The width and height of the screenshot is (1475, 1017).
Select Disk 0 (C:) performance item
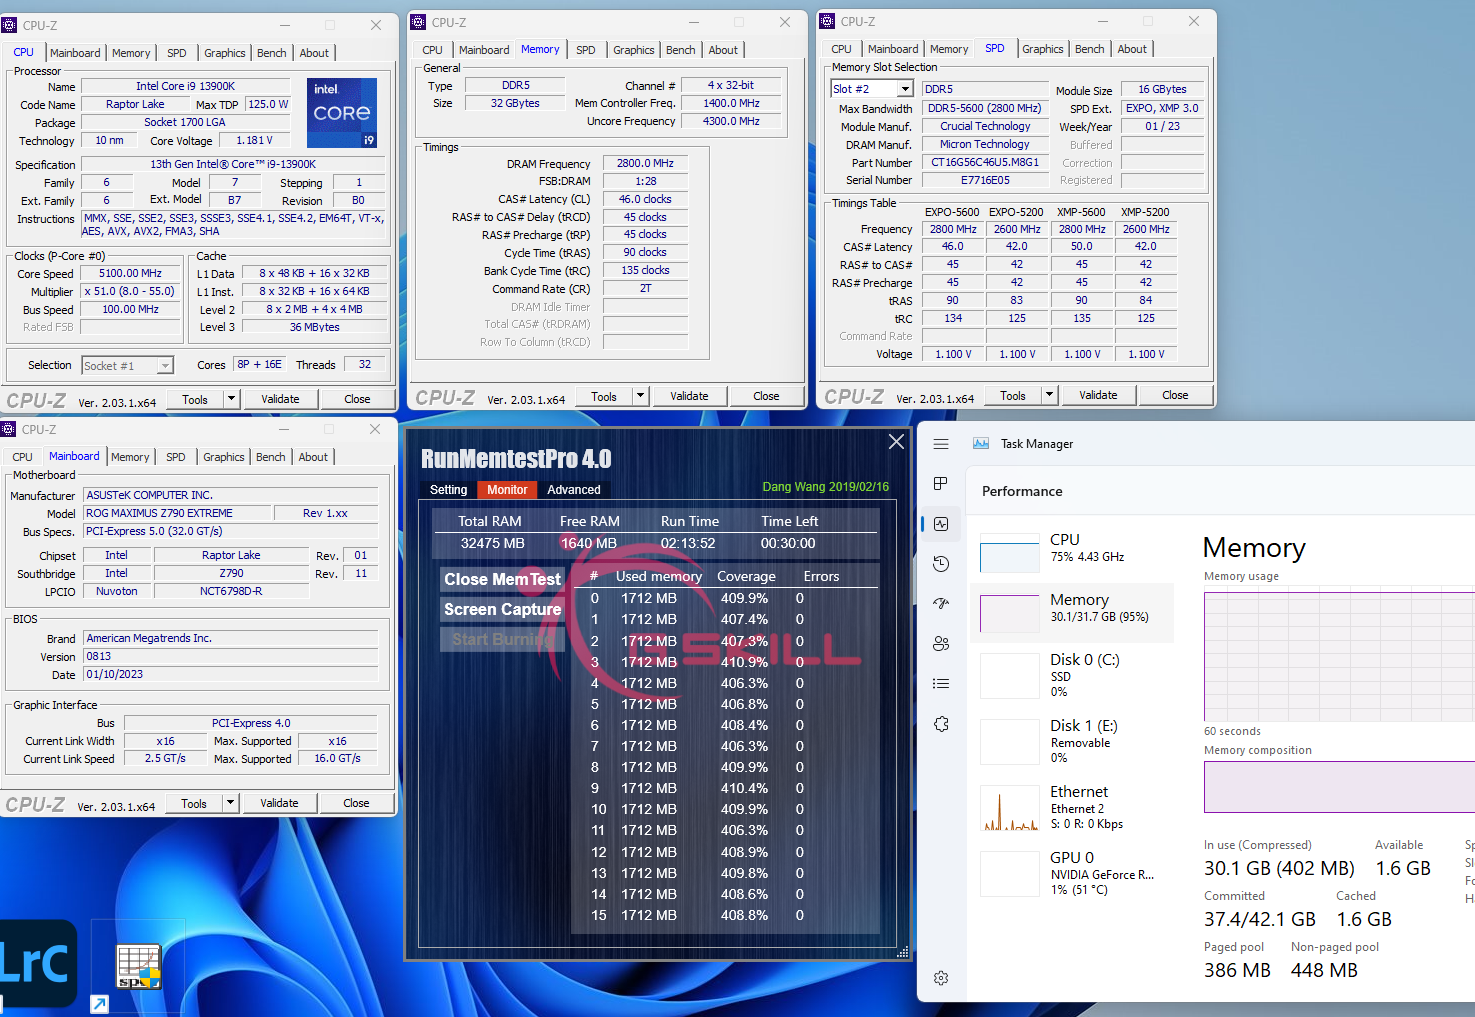1072,675
